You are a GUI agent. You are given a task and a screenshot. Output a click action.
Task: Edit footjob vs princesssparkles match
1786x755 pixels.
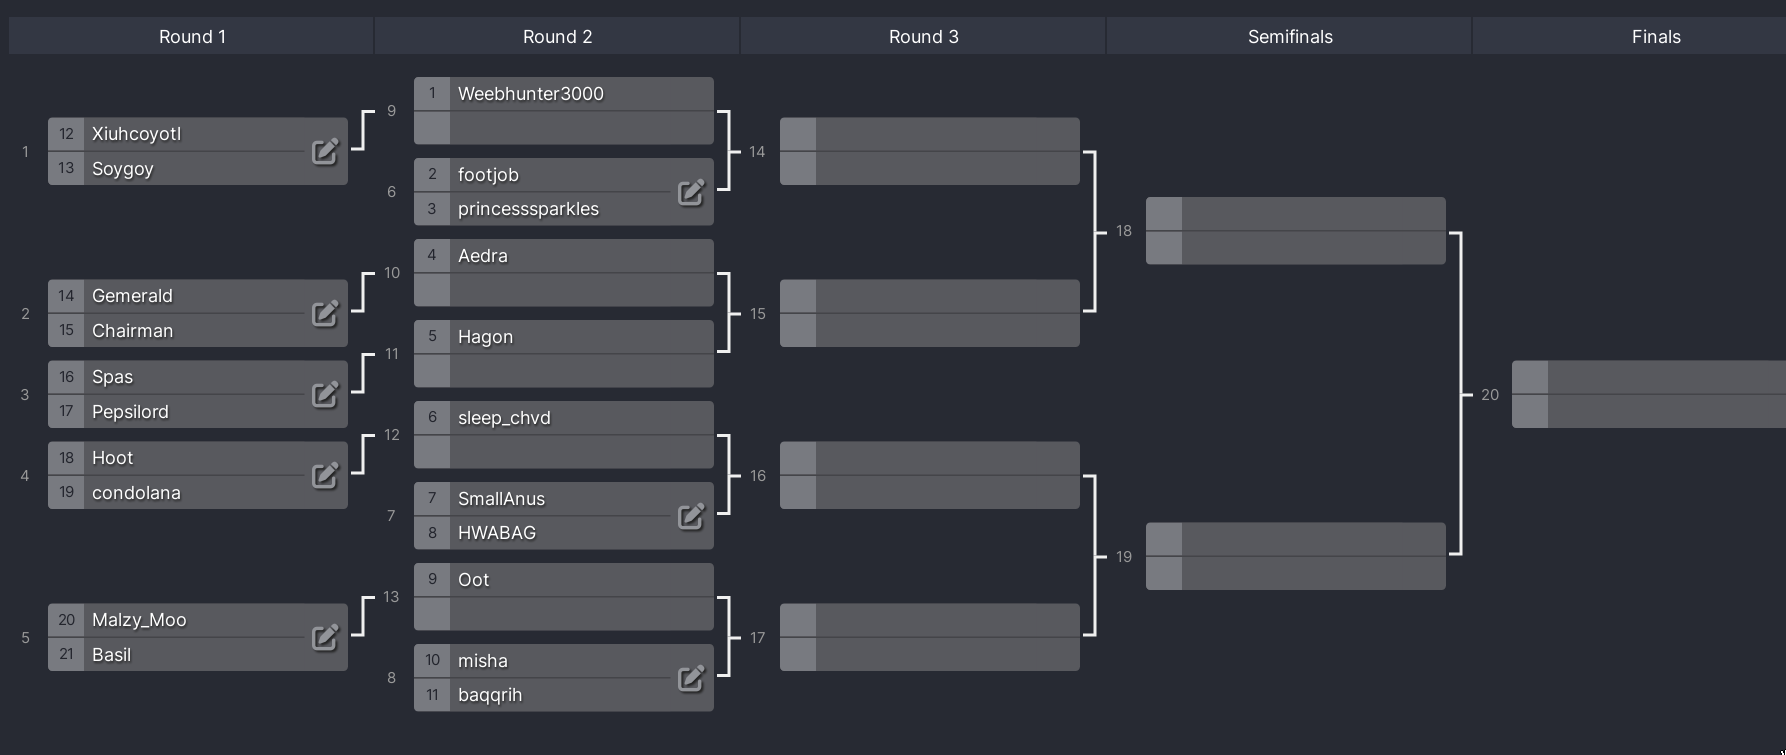click(x=691, y=192)
